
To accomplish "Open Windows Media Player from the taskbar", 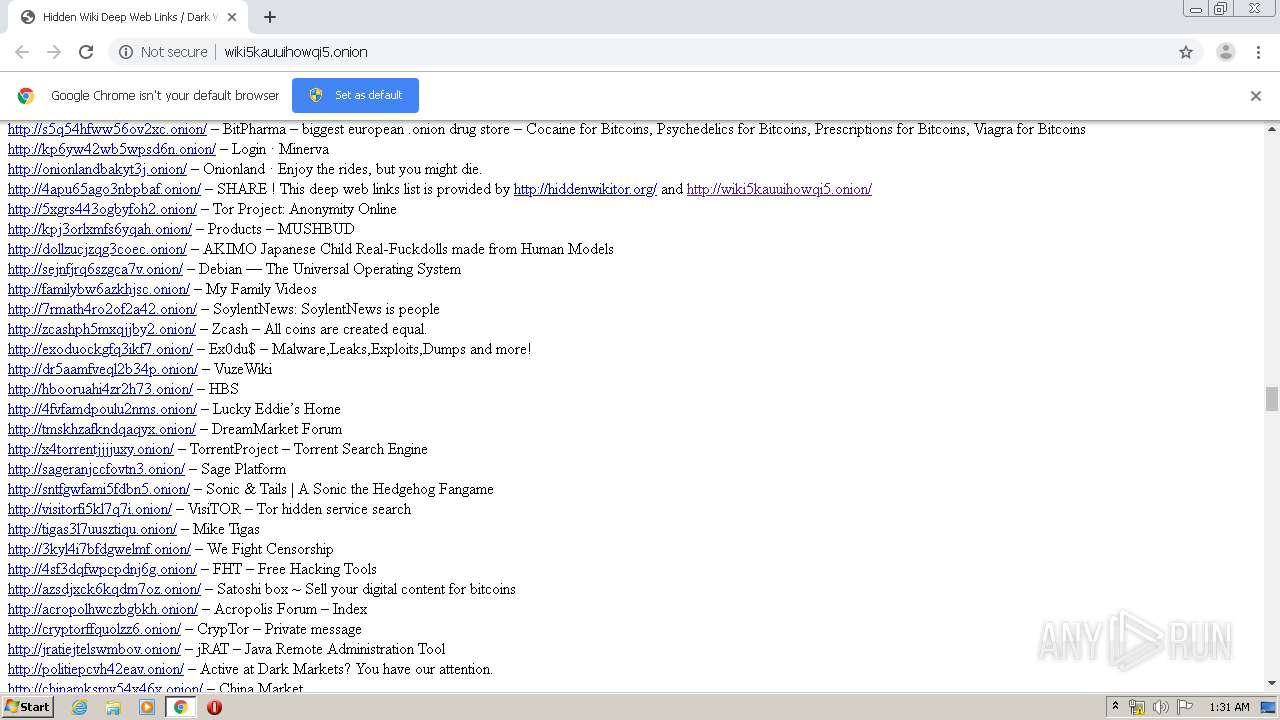I will [x=147, y=707].
